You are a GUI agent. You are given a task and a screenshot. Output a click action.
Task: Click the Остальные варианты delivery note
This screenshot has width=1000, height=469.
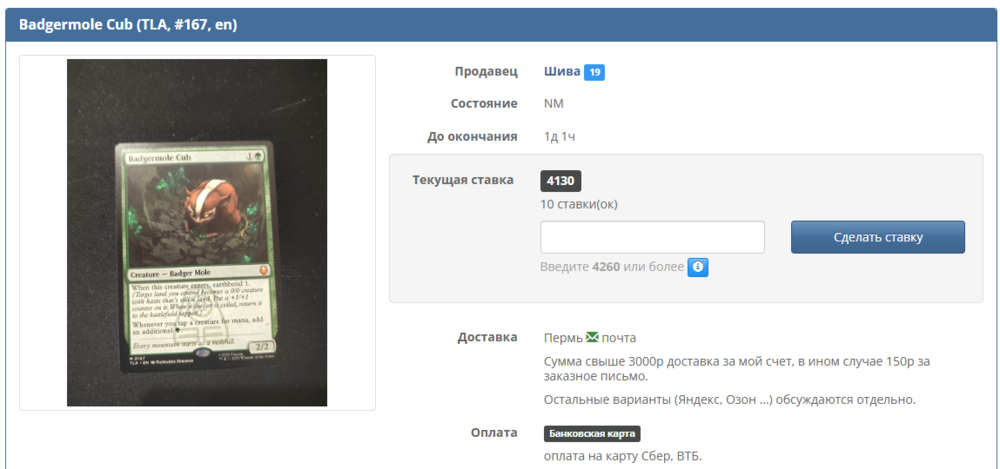(730, 400)
